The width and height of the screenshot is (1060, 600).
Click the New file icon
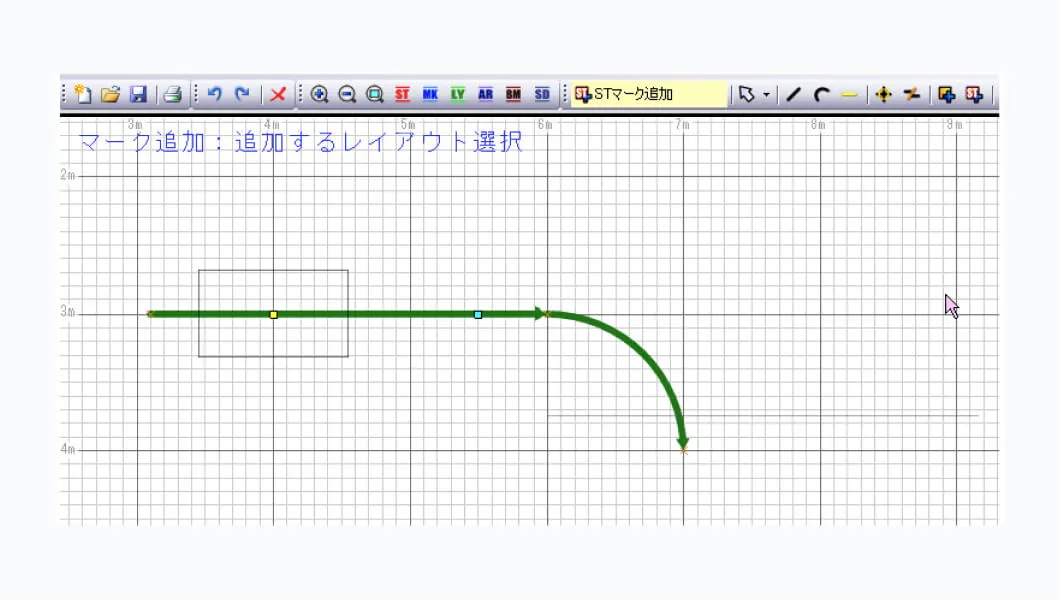tap(83, 95)
